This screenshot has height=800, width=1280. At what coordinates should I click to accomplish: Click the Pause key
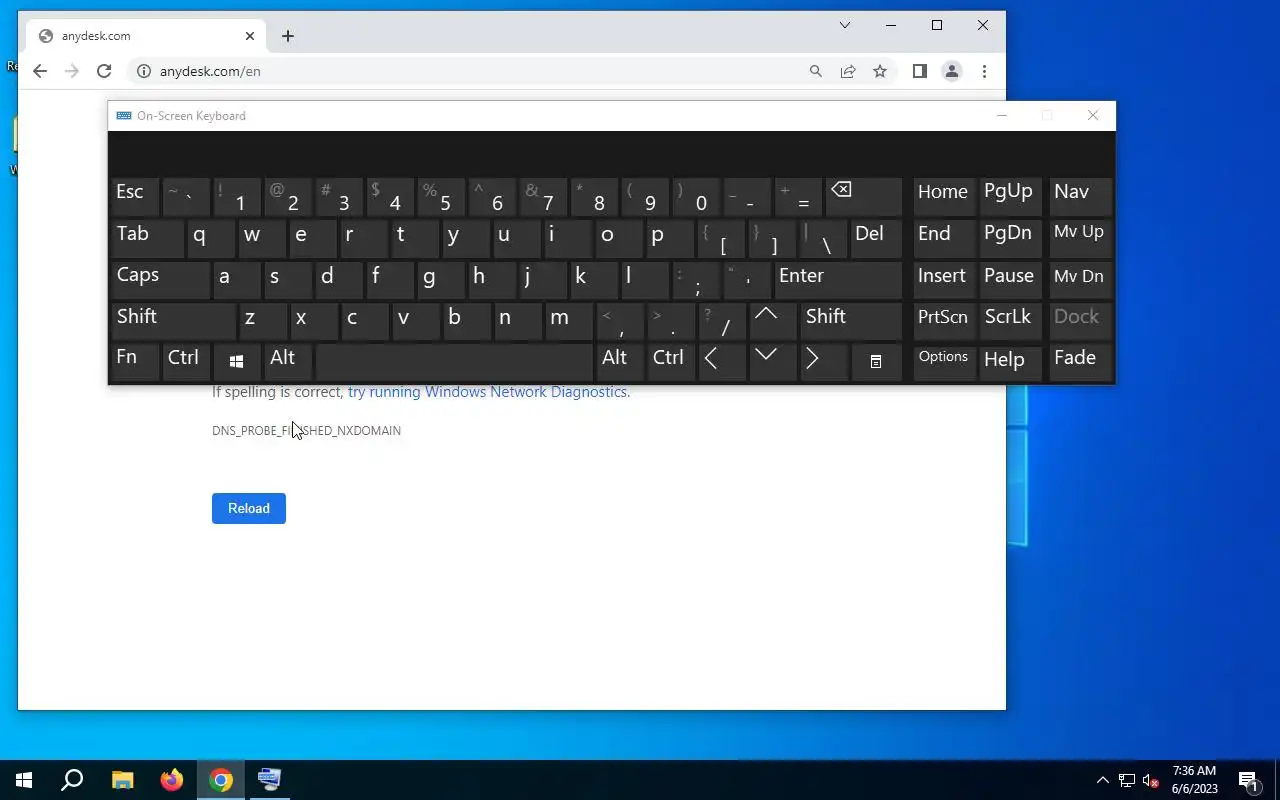(x=1011, y=279)
